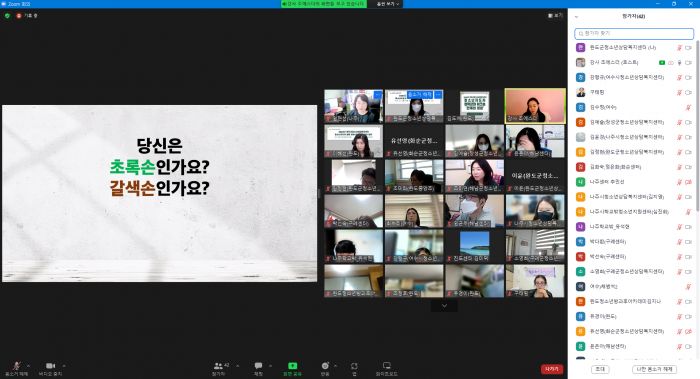The image size is (700, 379).
Task: Open participants list icon showing 42
Action: pyautogui.click(x=219, y=368)
